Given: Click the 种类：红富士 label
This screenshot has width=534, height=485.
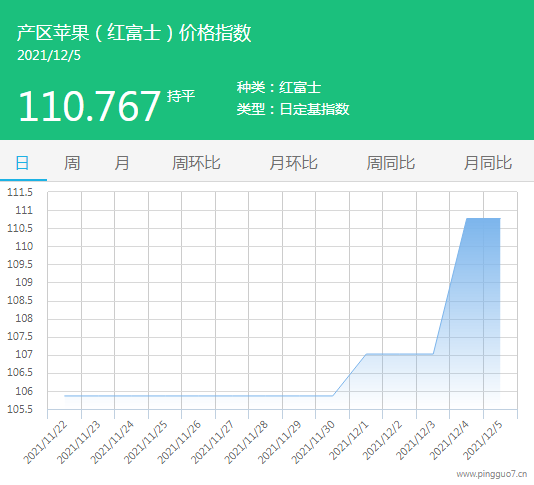Looking at the screenshot, I should pos(279,87).
